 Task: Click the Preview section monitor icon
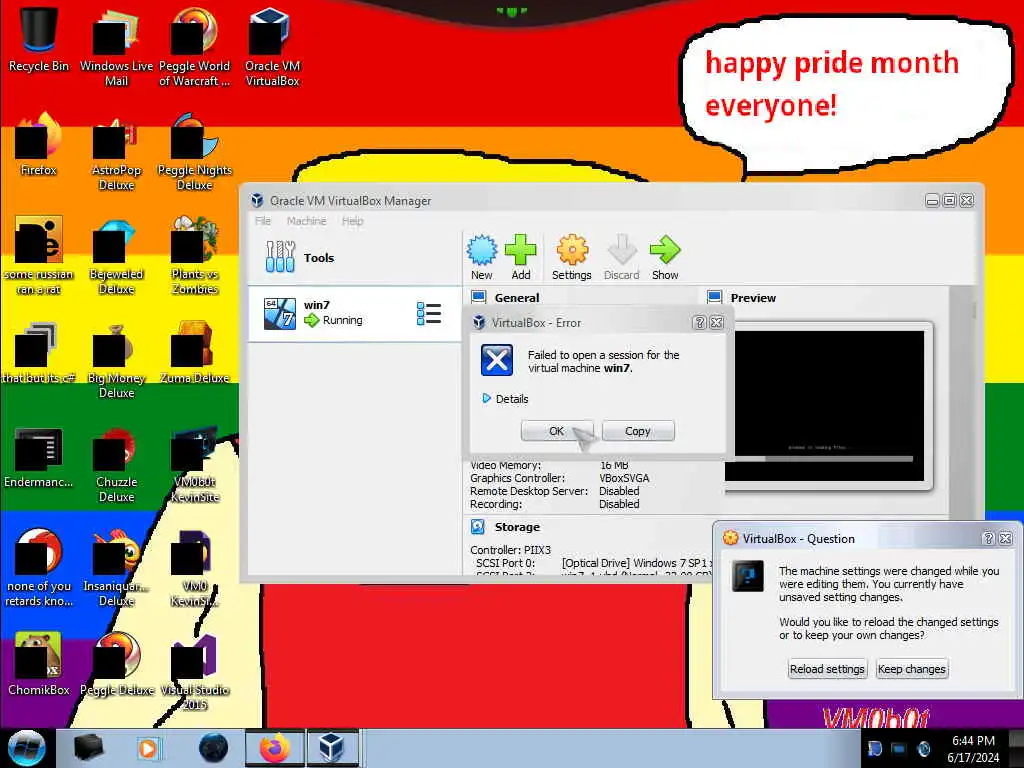pyautogui.click(x=714, y=297)
